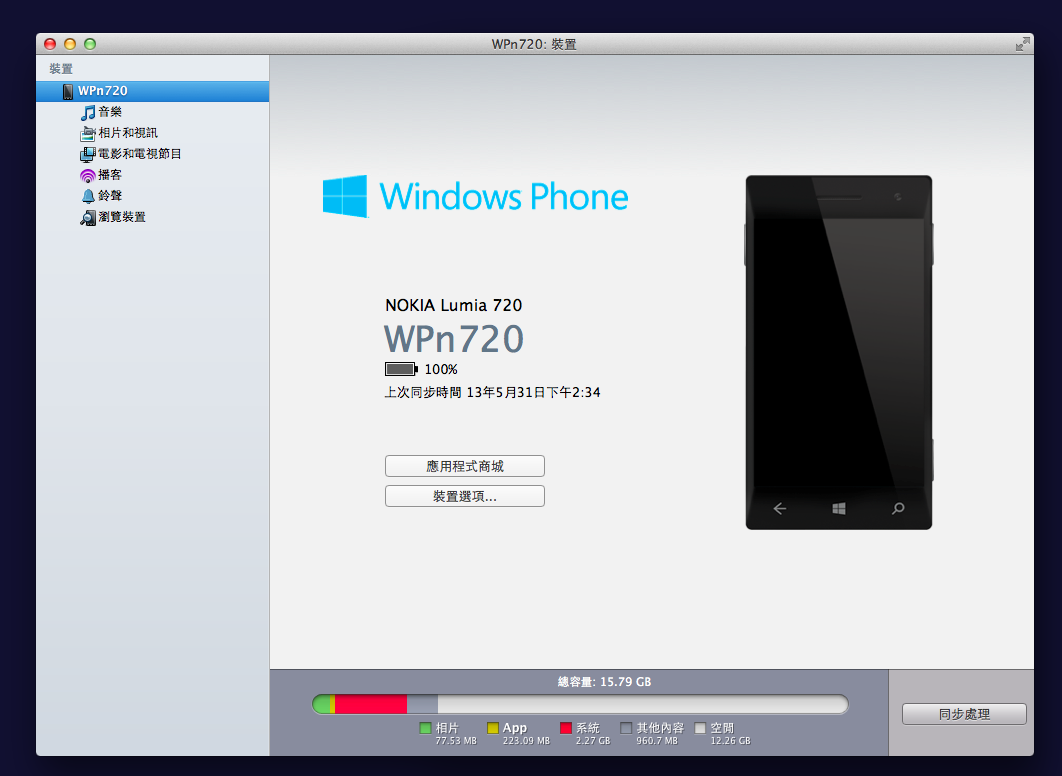Click the 960.7 MB other content value

657,741
